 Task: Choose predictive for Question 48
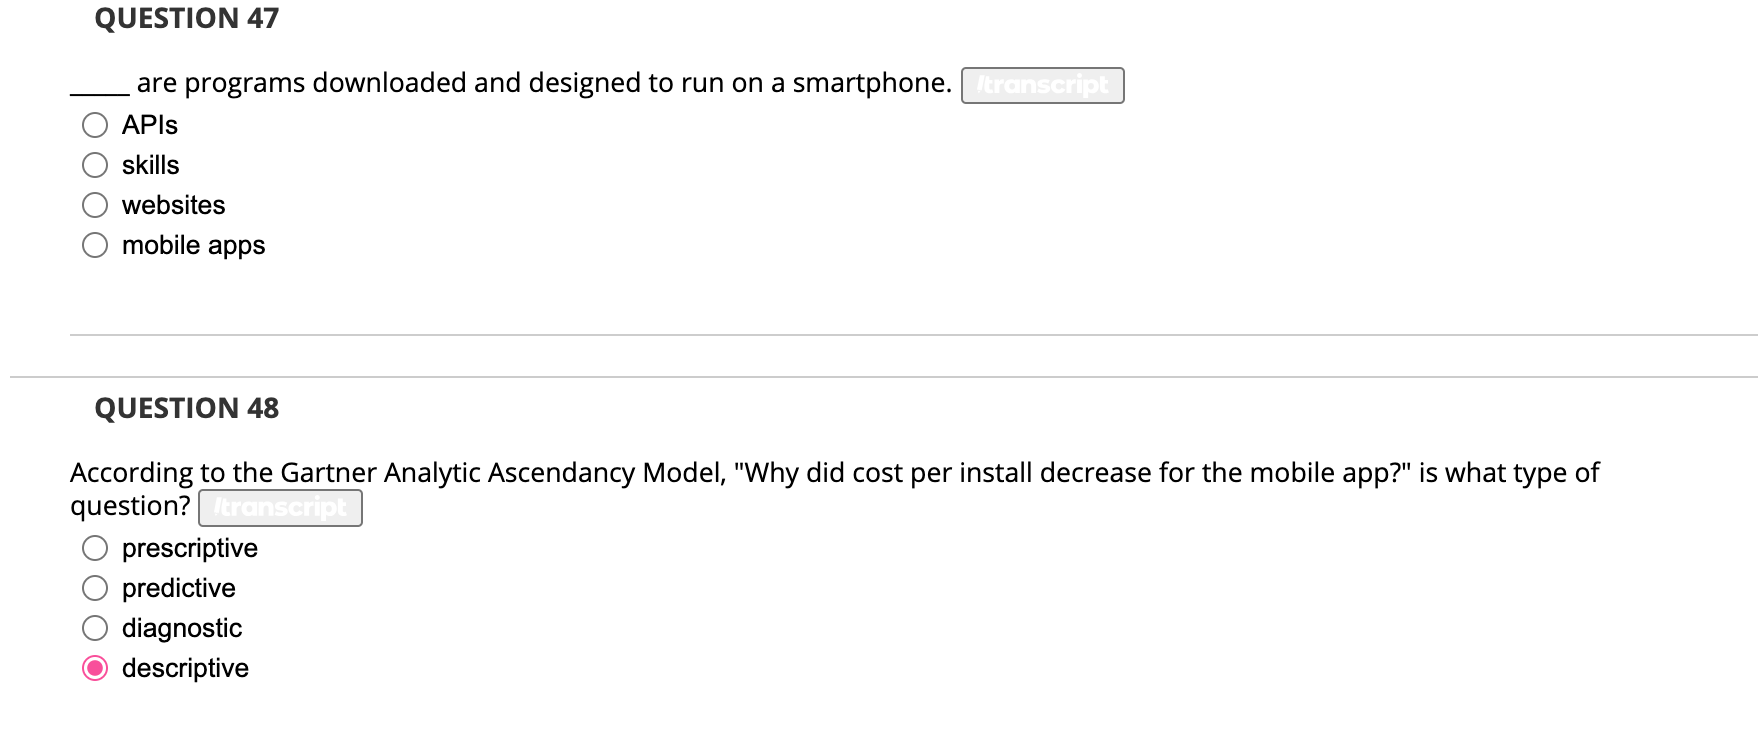95,588
